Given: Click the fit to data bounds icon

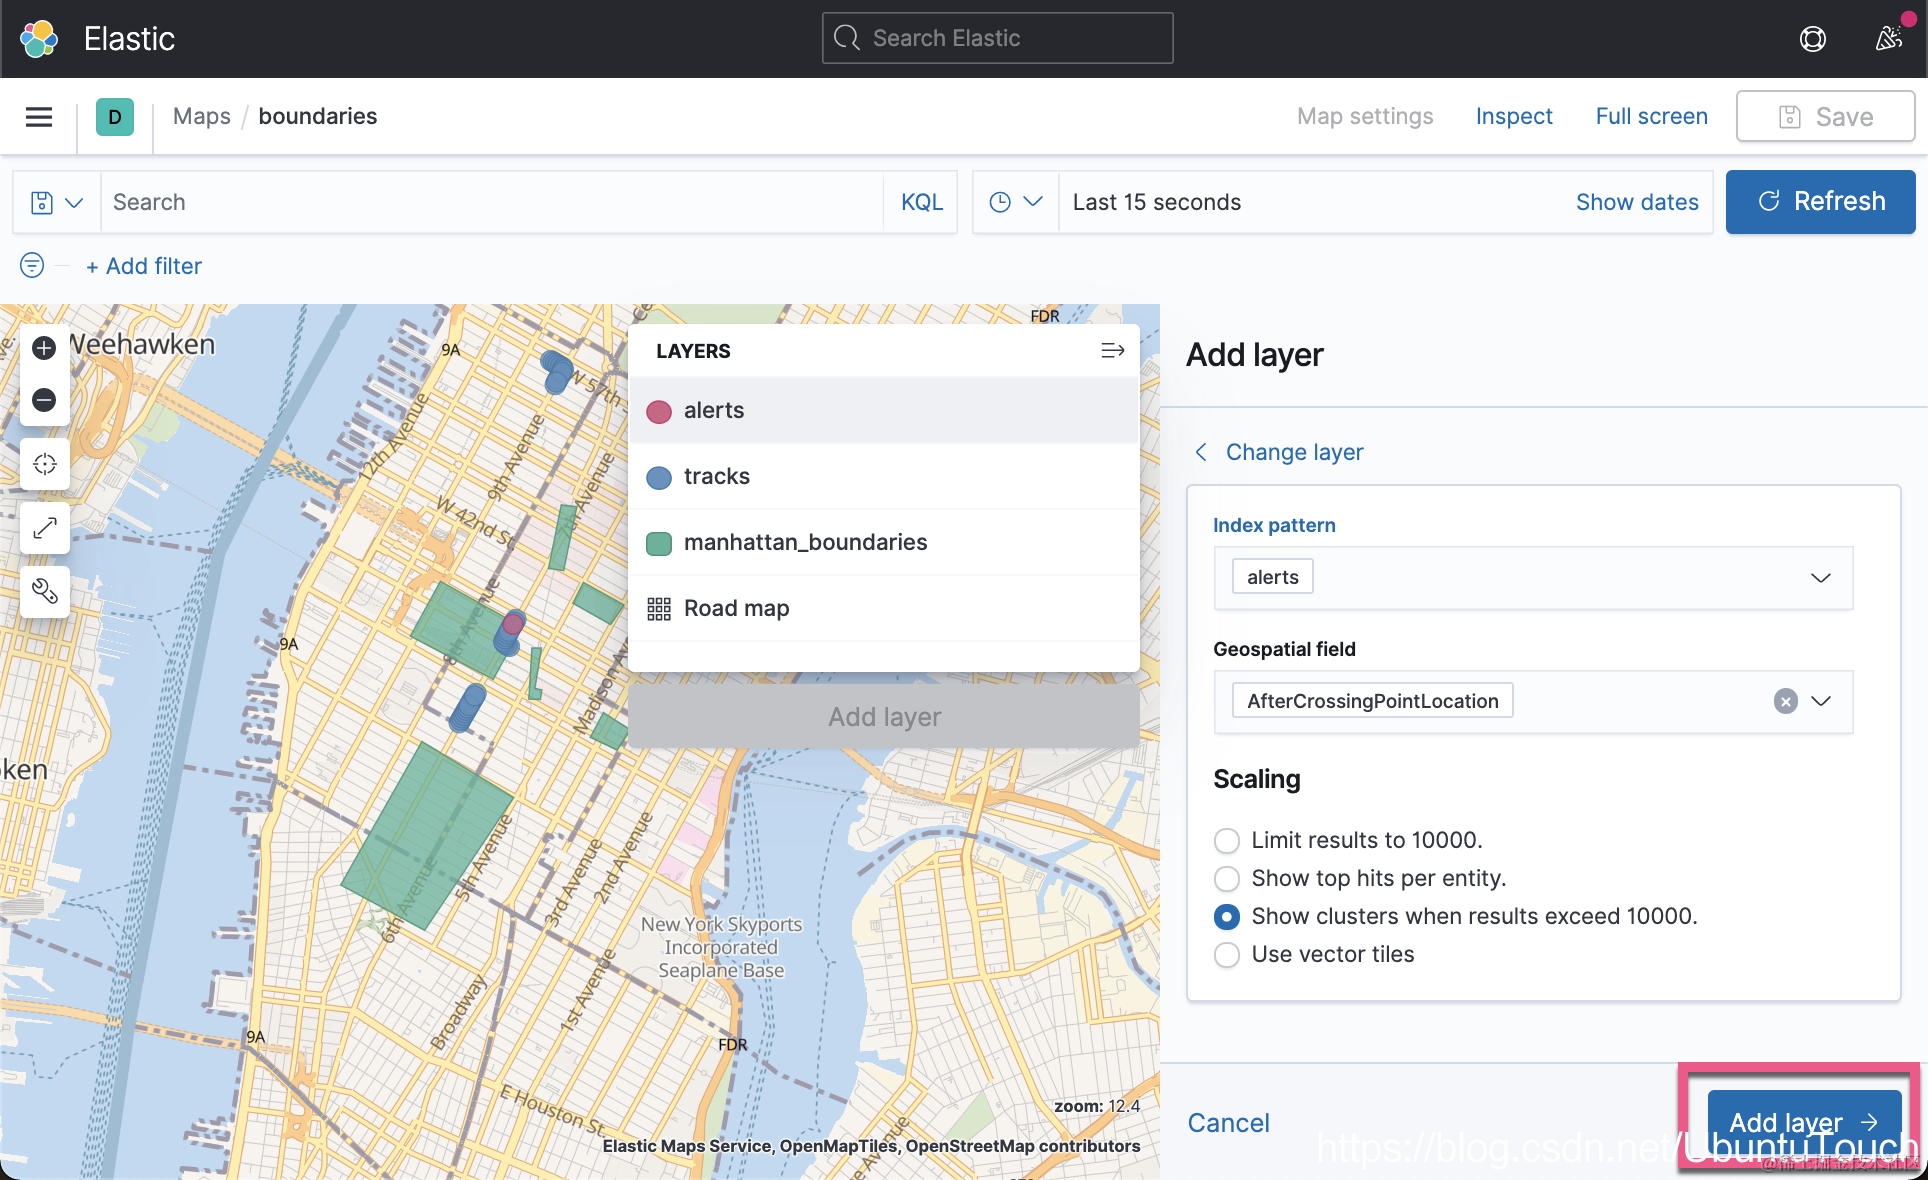Looking at the screenshot, I should [44, 464].
